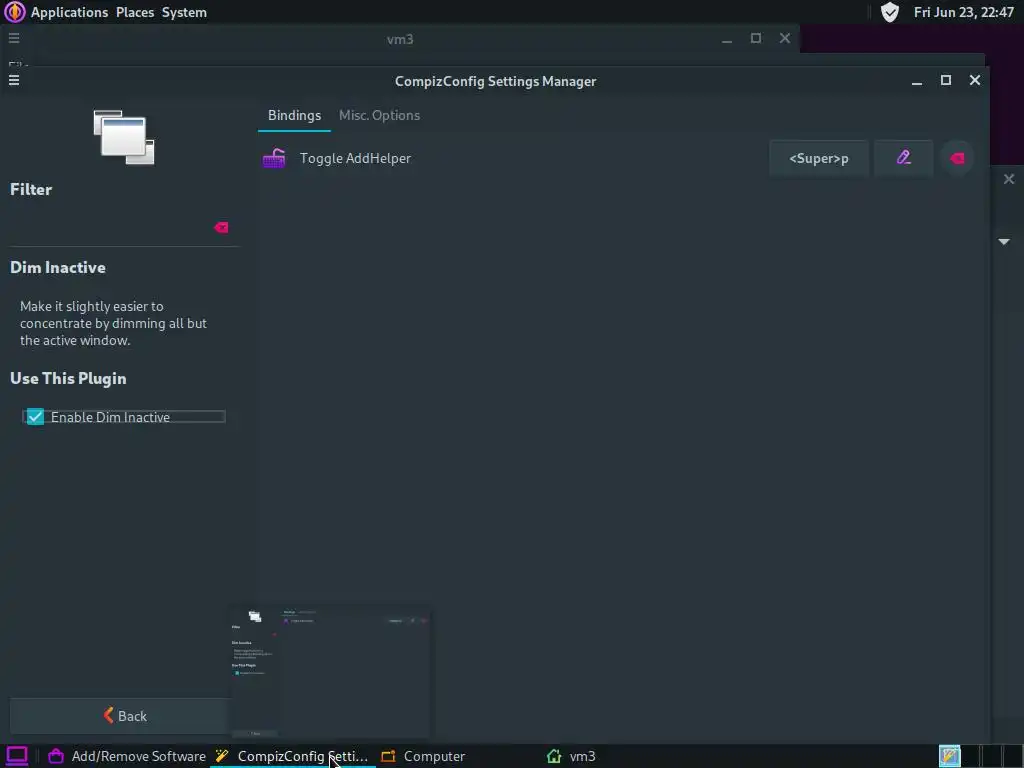The height and width of the screenshot is (768, 1024).
Task: Close the CompizConfig Settings Manager window
Action: point(974,80)
